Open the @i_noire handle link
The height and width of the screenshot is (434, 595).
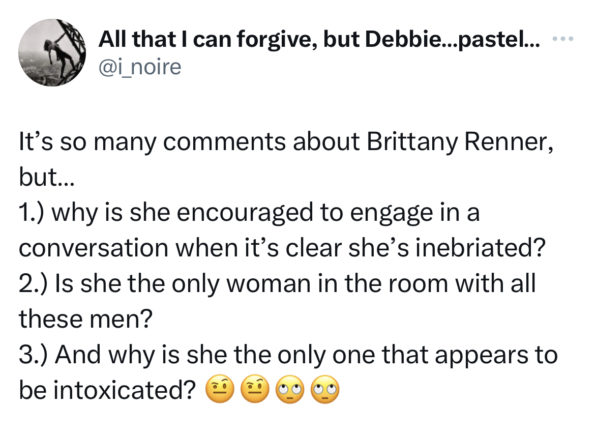[140, 68]
